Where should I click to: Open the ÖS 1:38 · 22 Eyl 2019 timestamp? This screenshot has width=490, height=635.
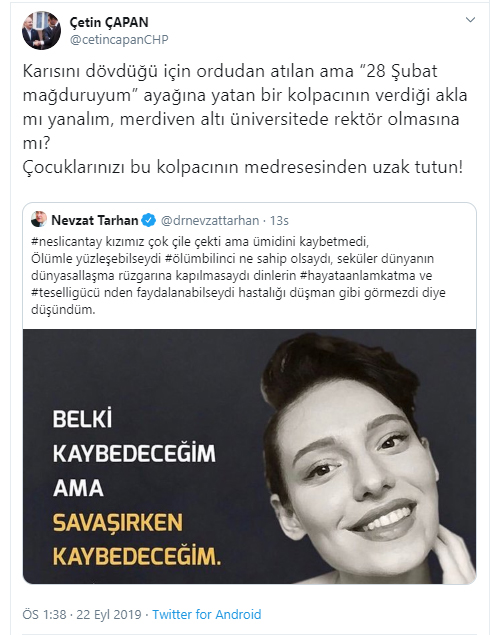click(82, 614)
